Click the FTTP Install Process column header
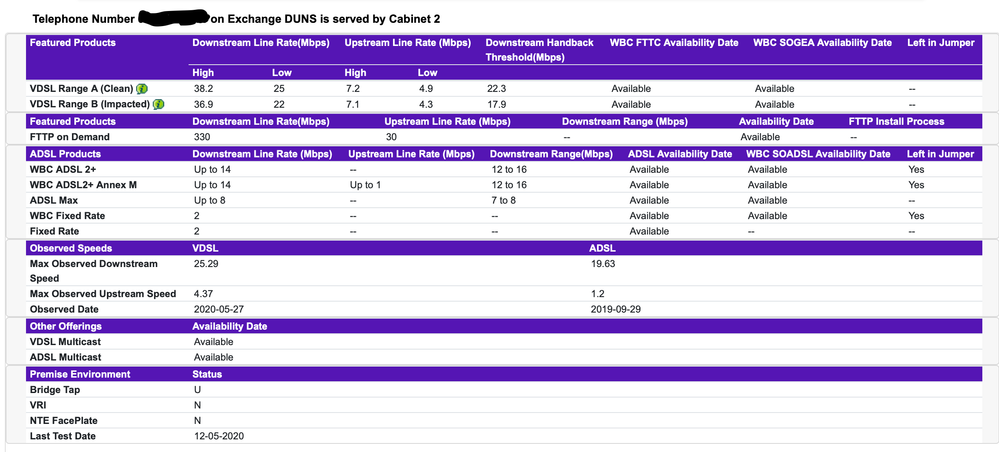This screenshot has width=999, height=452. (x=896, y=121)
